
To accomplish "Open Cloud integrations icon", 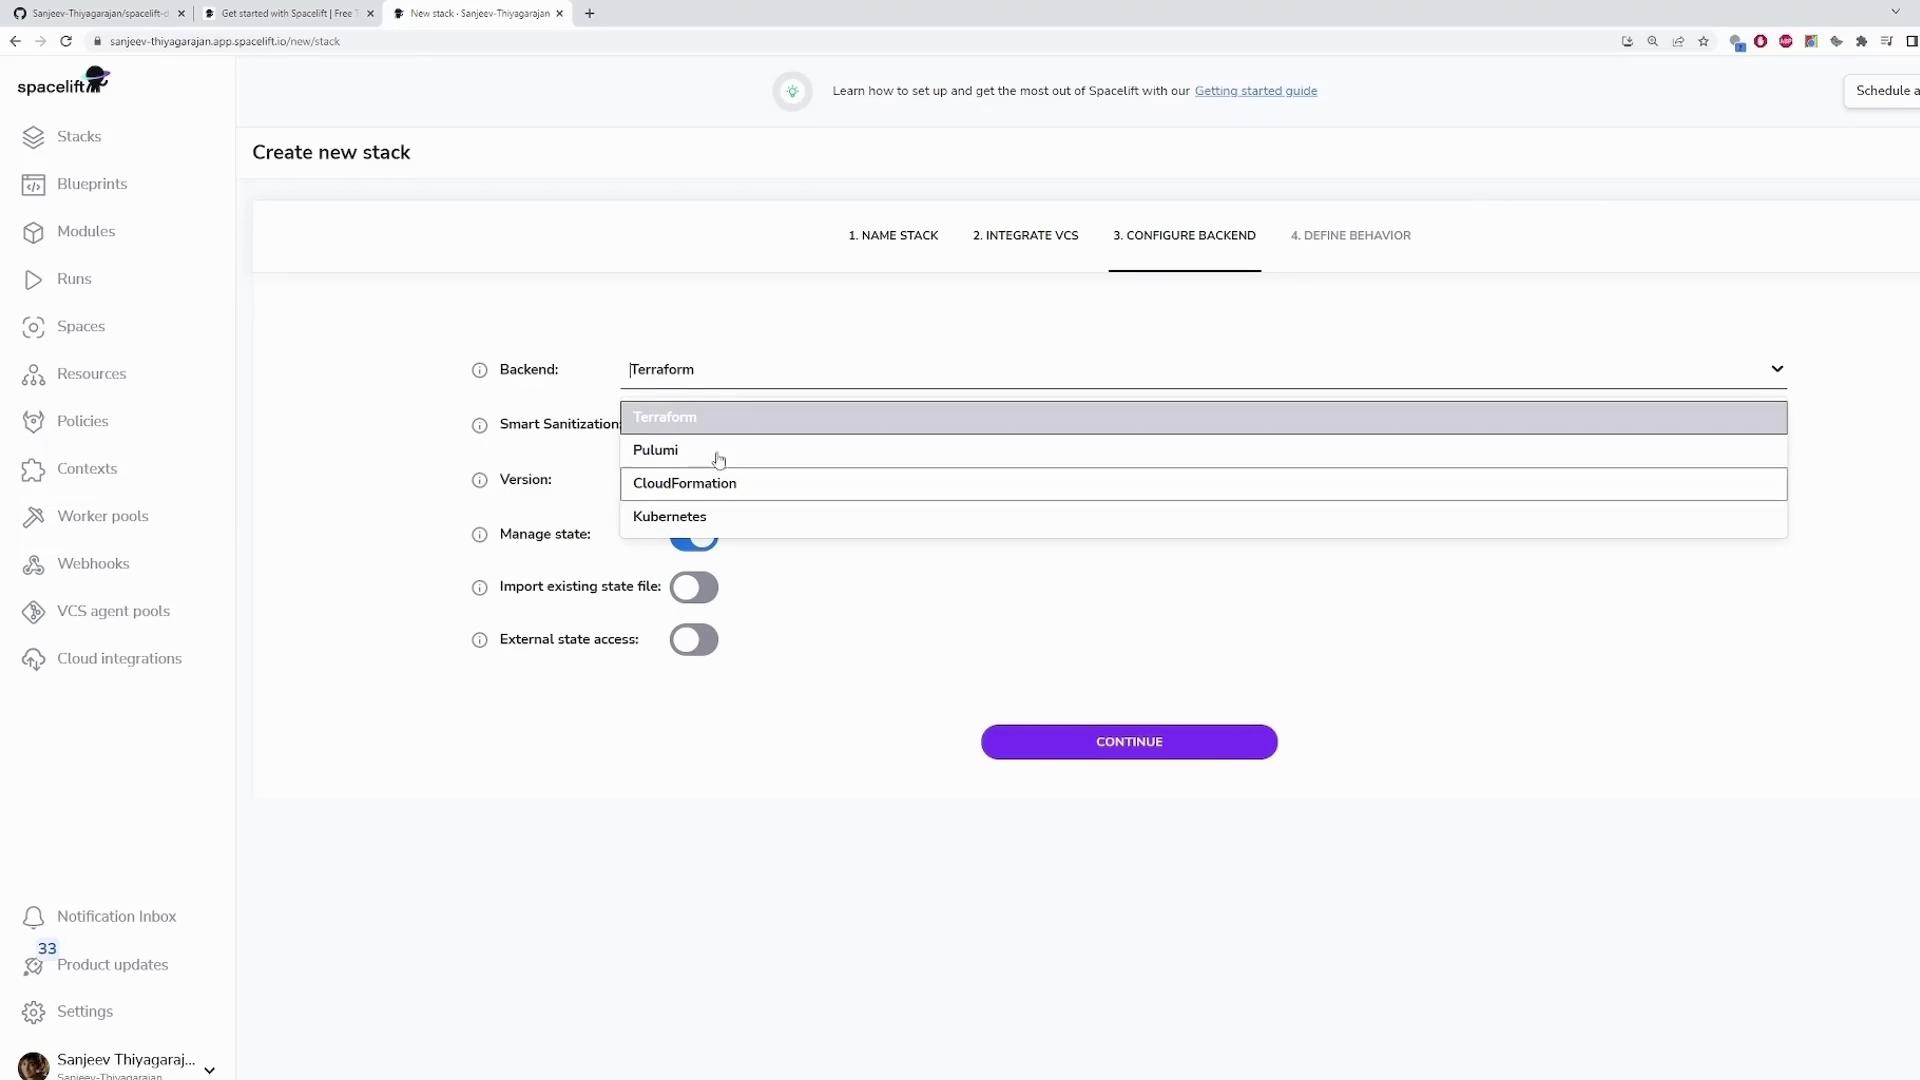I will (33, 659).
